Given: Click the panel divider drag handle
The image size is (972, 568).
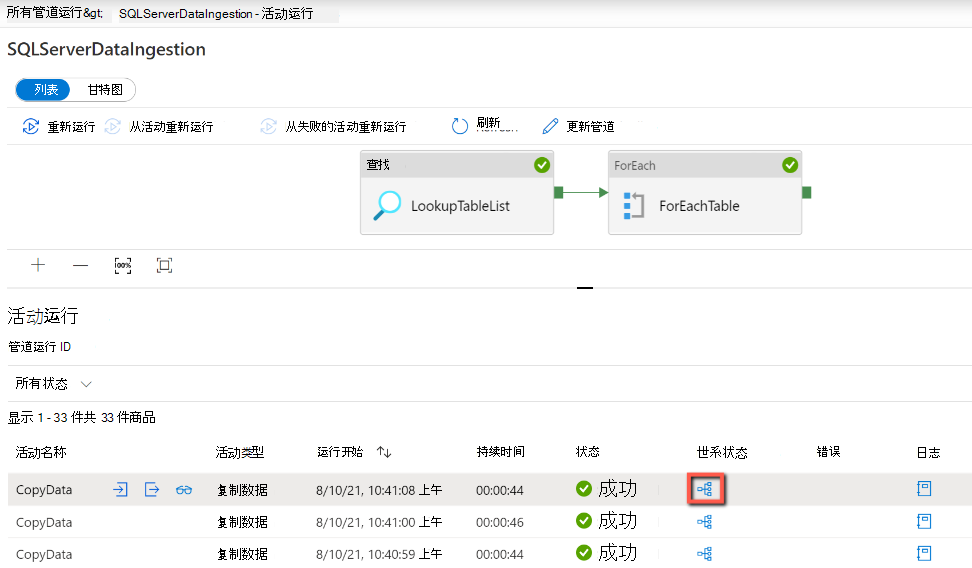Looking at the screenshot, I should [585, 288].
